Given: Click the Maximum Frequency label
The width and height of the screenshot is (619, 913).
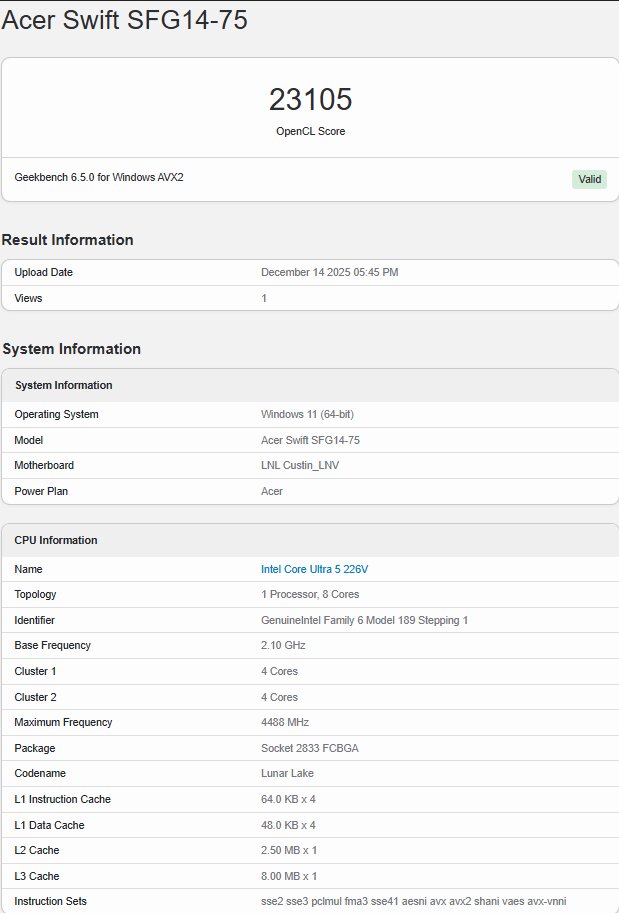Looking at the screenshot, I should click(63, 722).
